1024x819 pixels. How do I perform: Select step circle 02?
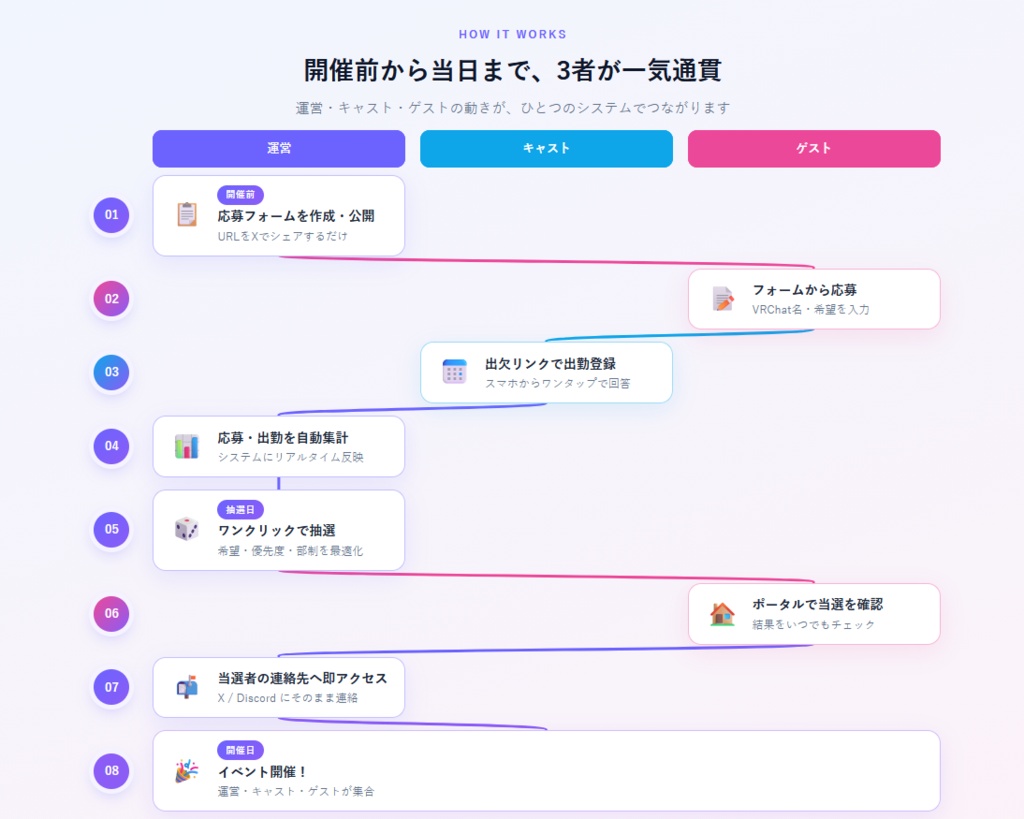coord(112,299)
